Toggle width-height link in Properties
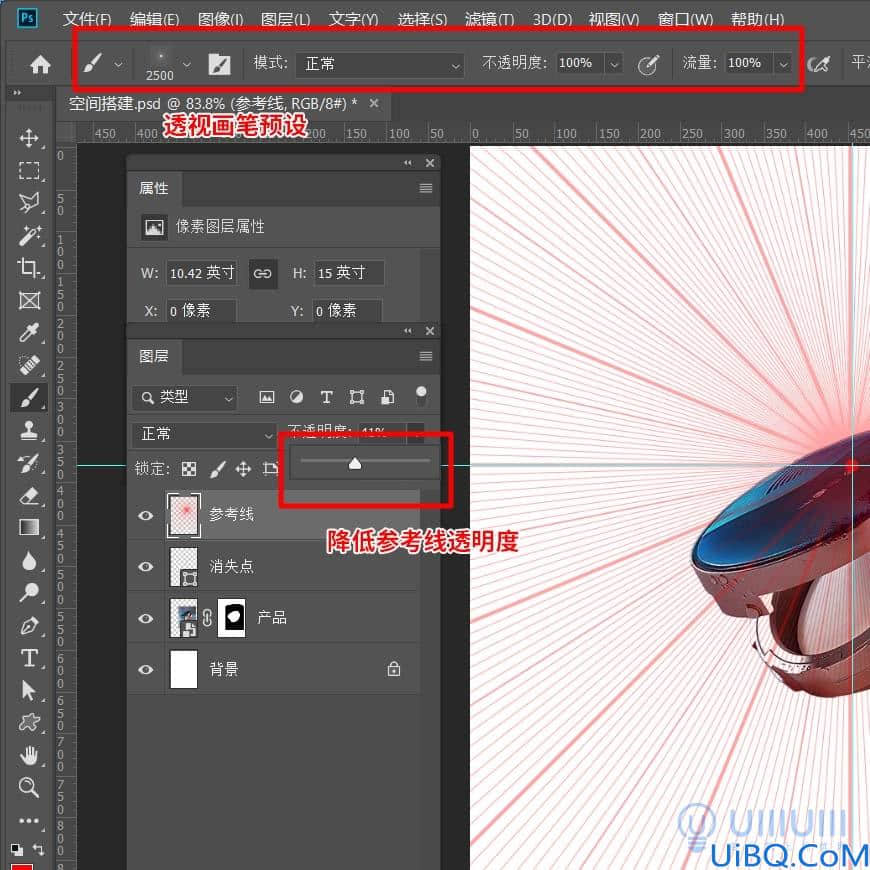The width and height of the screenshot is (870, 870). [262, 273]
